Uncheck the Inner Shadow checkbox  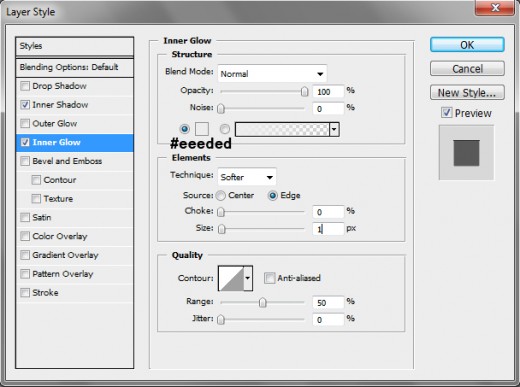[25, 105]
